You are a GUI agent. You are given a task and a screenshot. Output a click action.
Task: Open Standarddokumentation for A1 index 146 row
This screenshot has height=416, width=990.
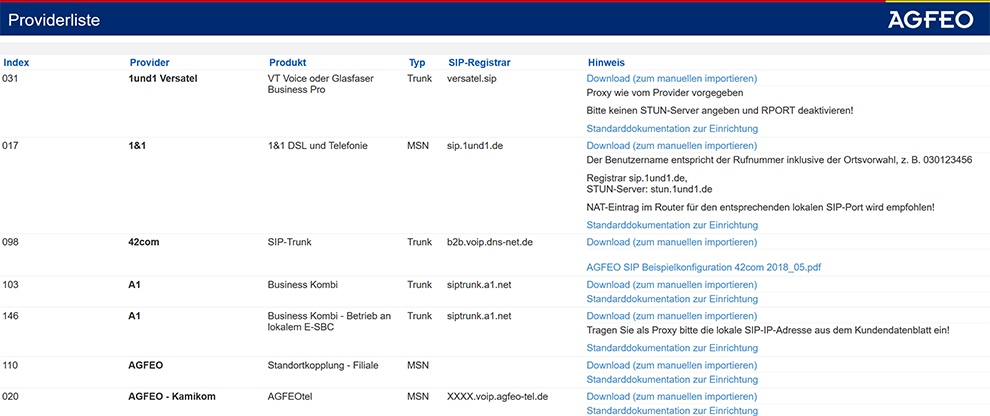tap(672, 348)
